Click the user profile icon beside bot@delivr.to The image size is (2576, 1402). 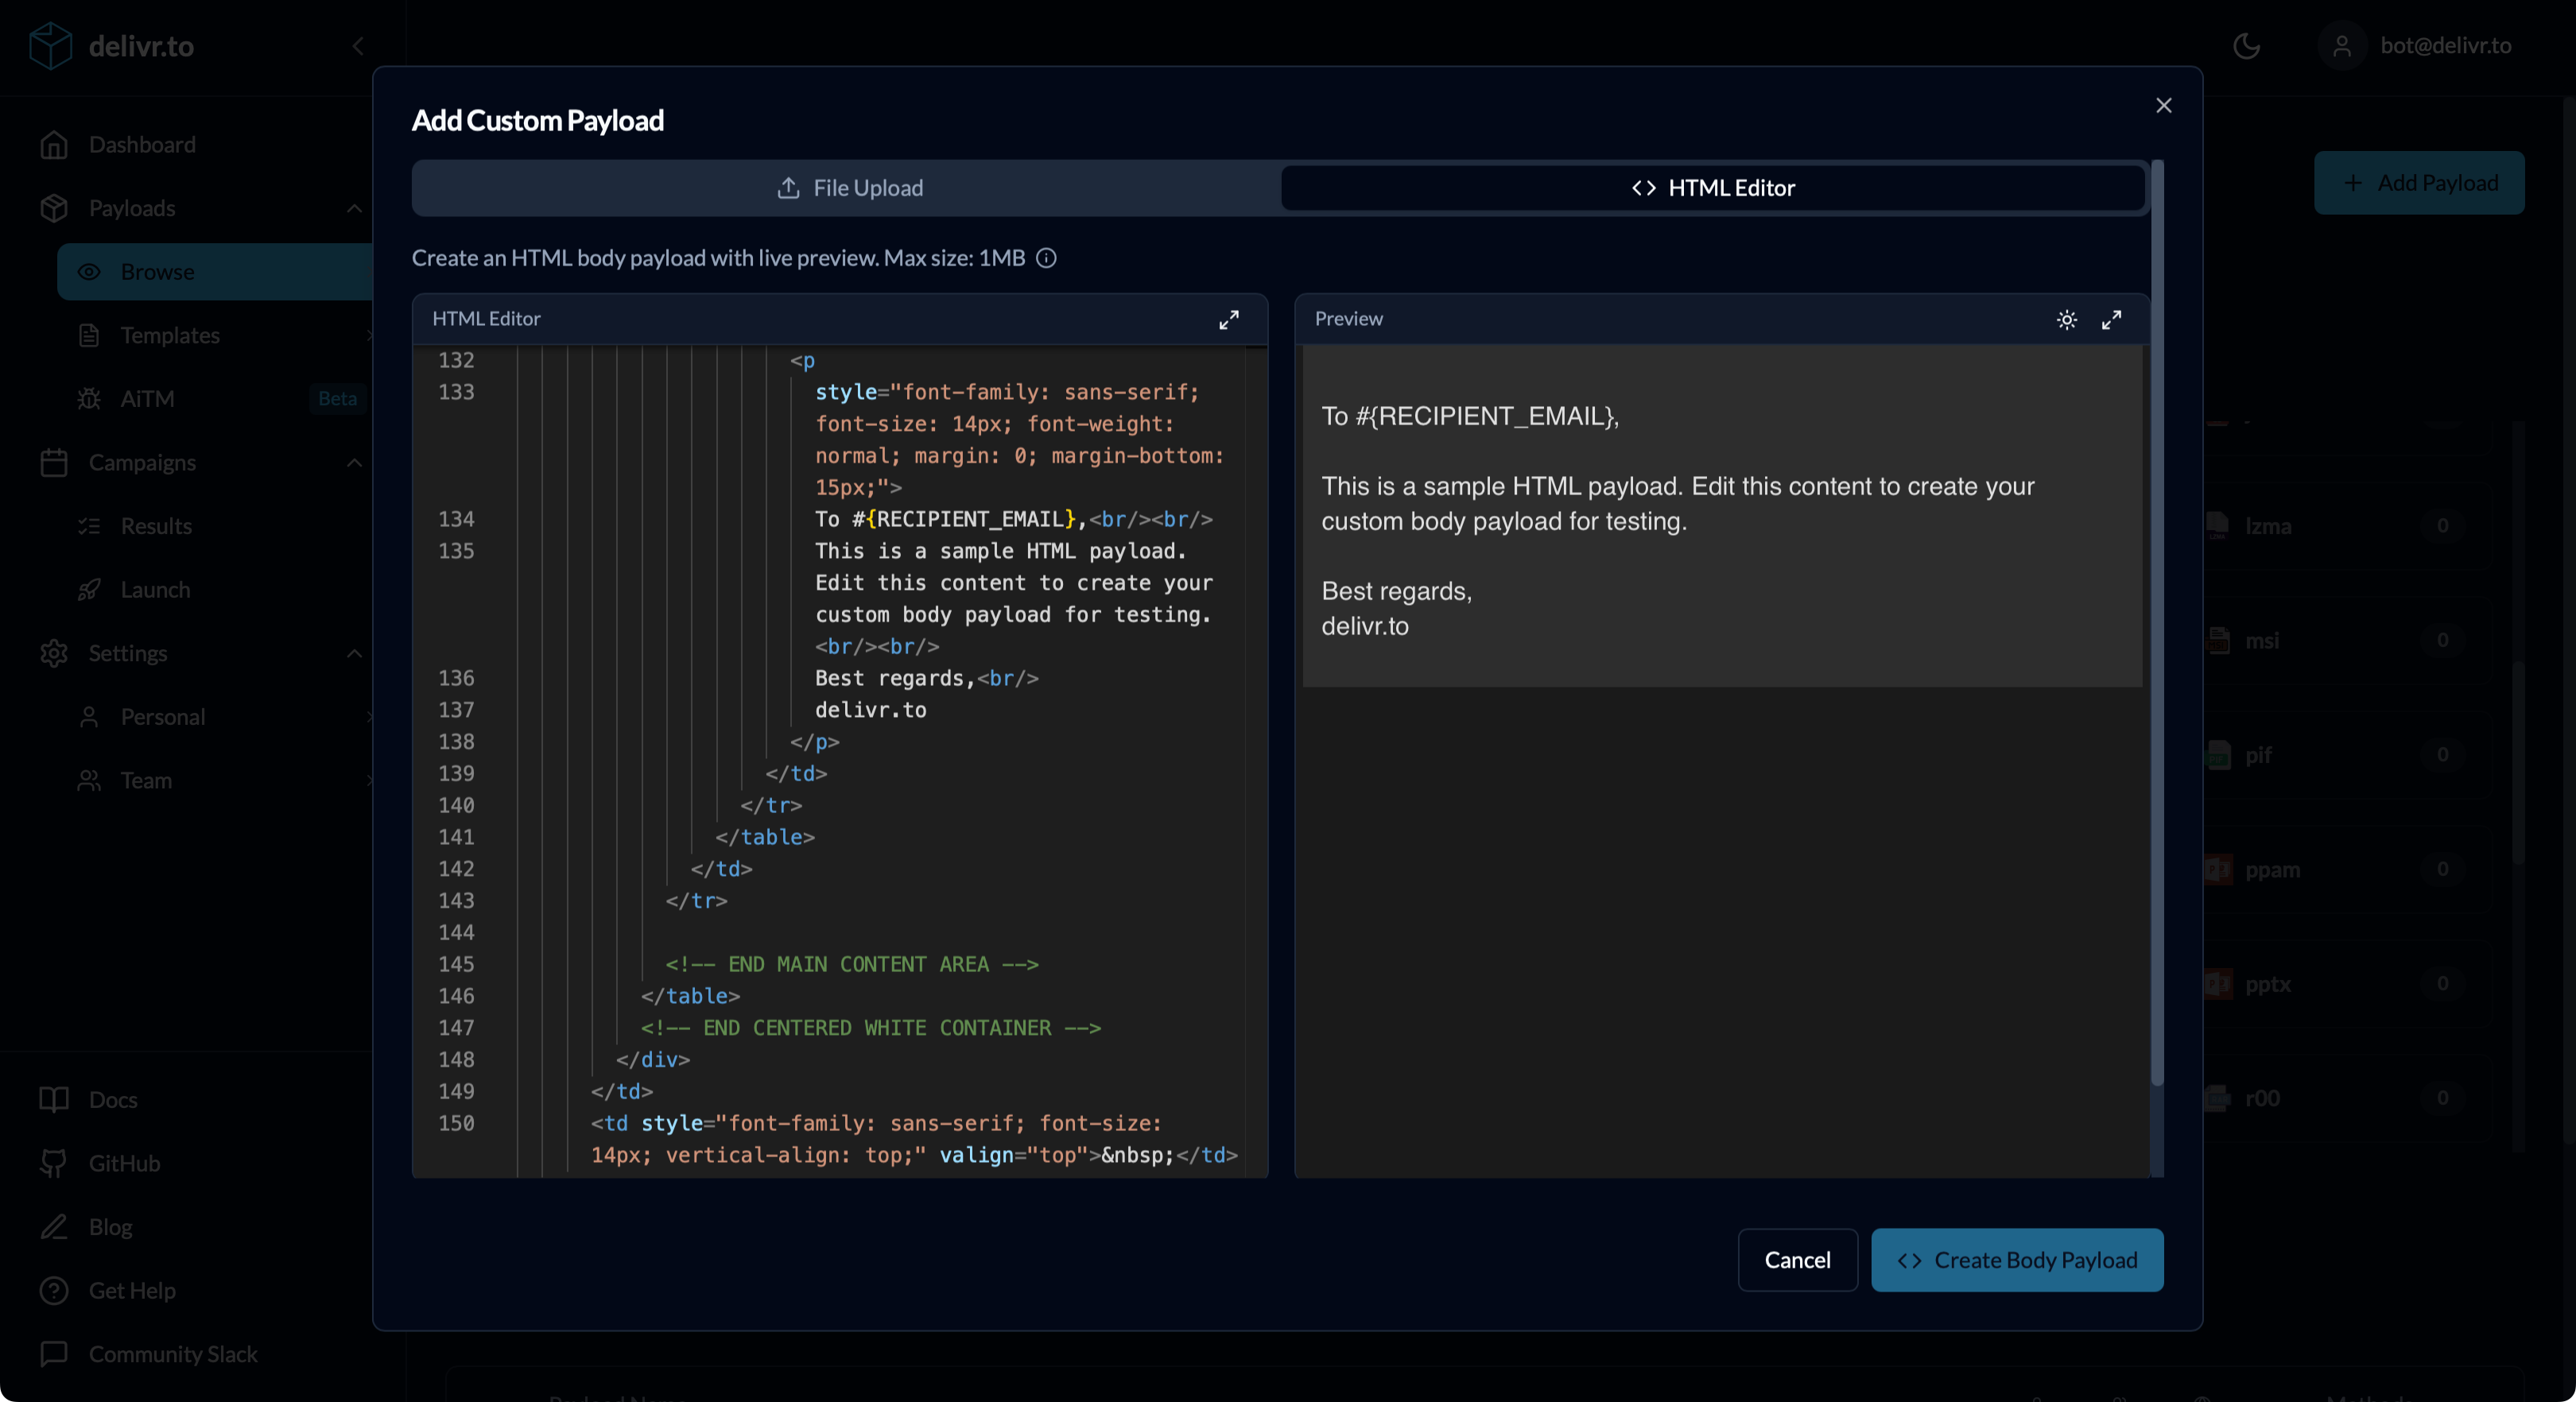[2342, 45]
